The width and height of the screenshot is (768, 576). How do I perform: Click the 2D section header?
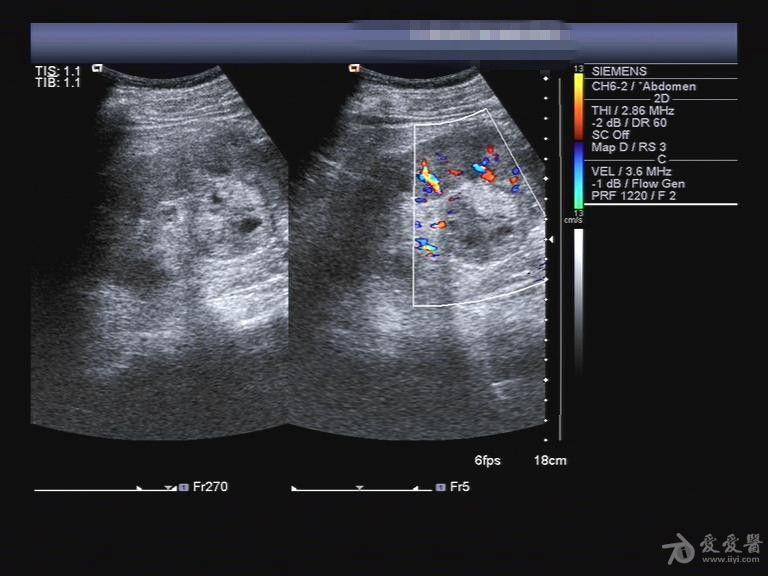[661, 98]
